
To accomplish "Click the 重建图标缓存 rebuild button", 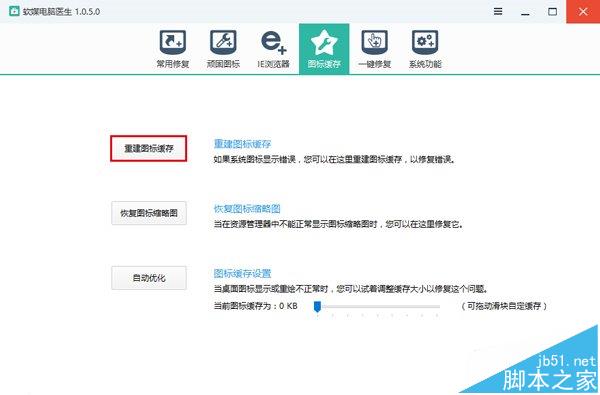I will pos(149,149).
